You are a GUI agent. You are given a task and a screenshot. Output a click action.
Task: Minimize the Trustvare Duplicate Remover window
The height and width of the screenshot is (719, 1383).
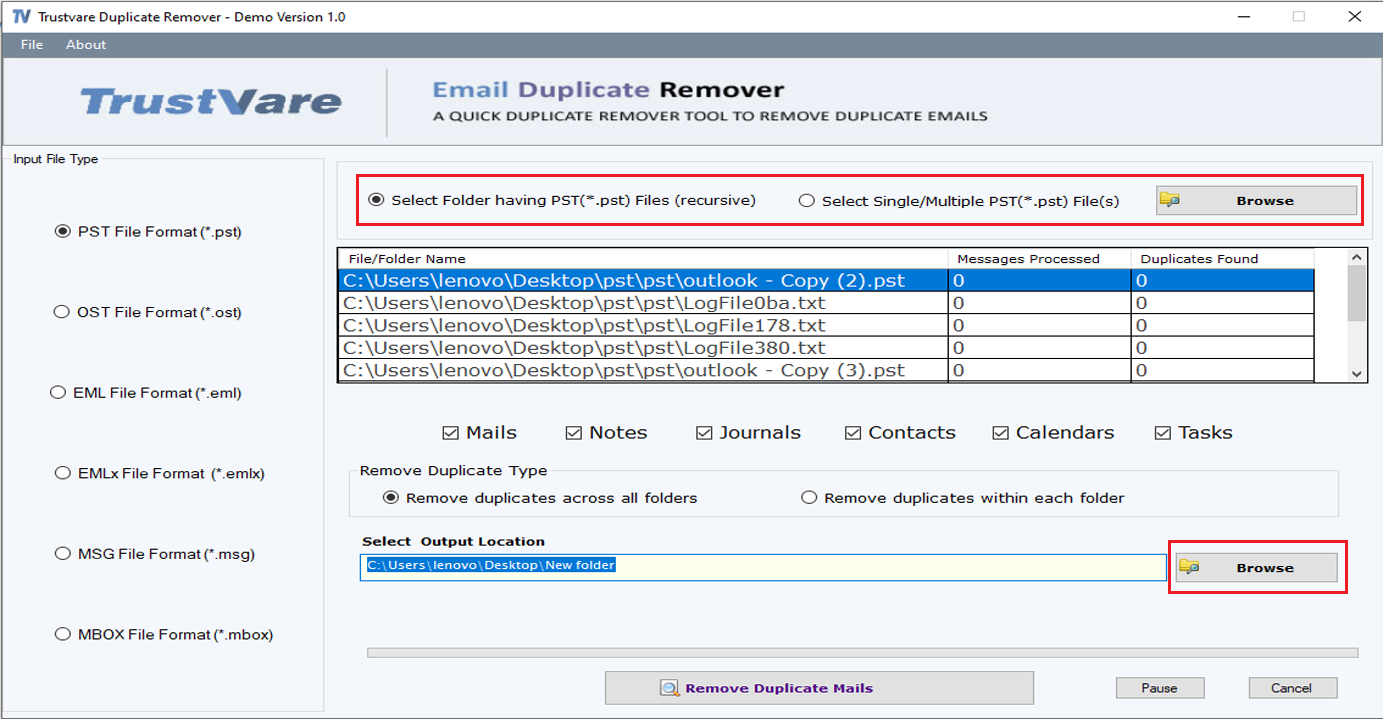[1242, 17]
